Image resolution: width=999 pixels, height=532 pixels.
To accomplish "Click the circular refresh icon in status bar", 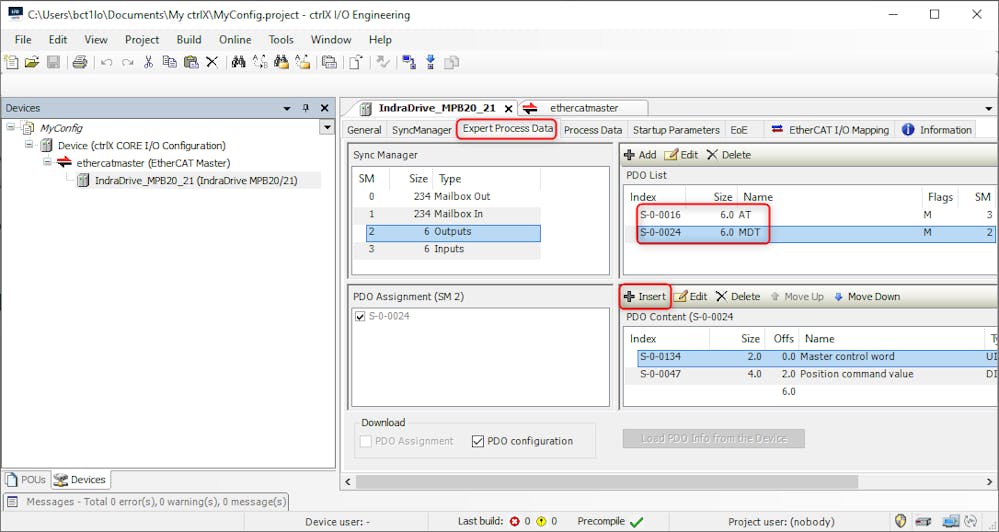I will tap(972, 521).
